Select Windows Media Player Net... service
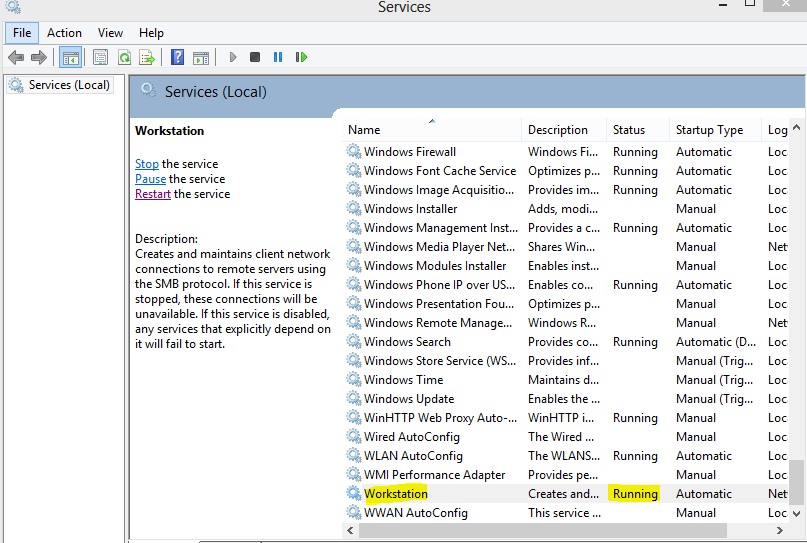Screen dimensions: 807x543 [x=439, y=247]
